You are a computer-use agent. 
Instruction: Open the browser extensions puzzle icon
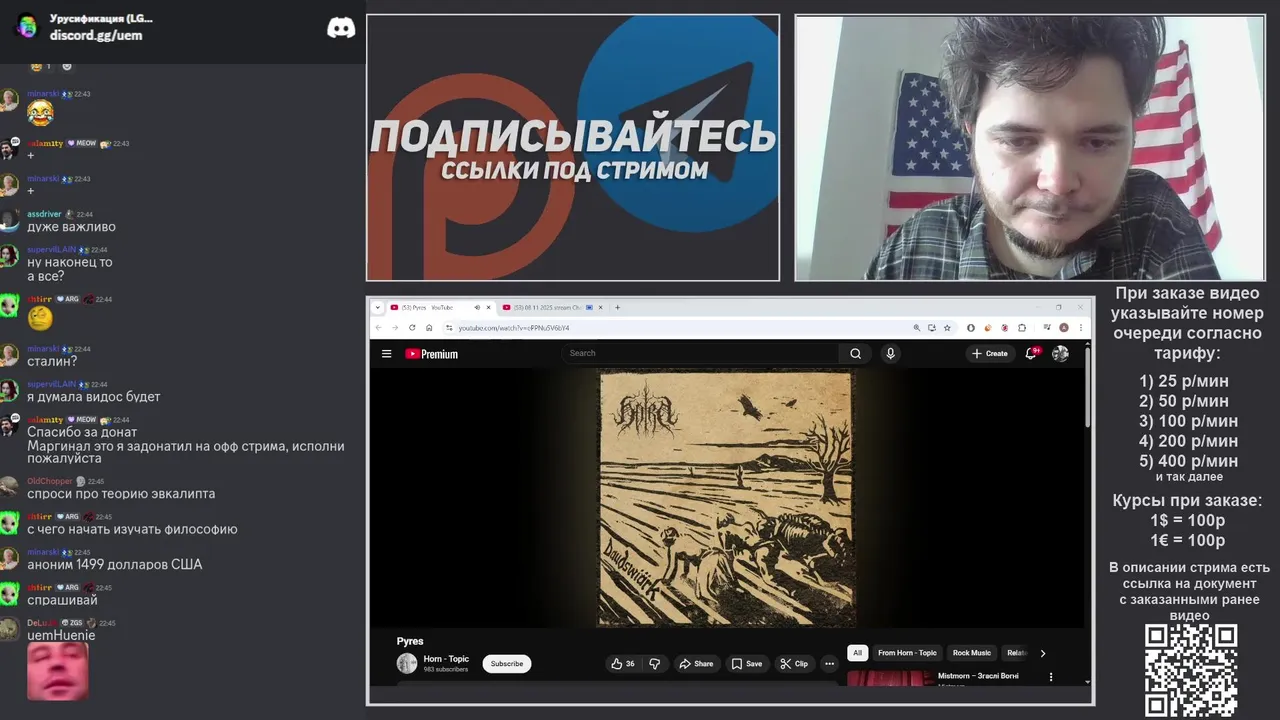(1022, 327)
